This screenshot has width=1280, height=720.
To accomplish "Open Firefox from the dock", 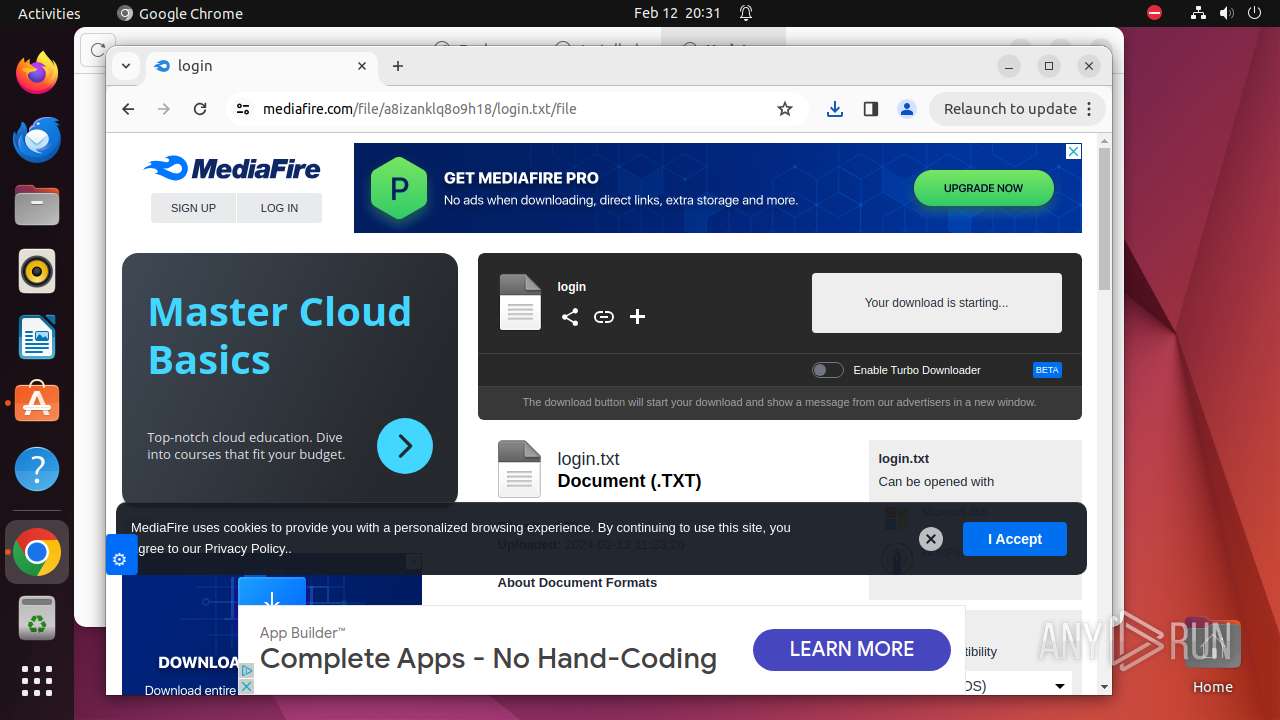I will (37, 73).
